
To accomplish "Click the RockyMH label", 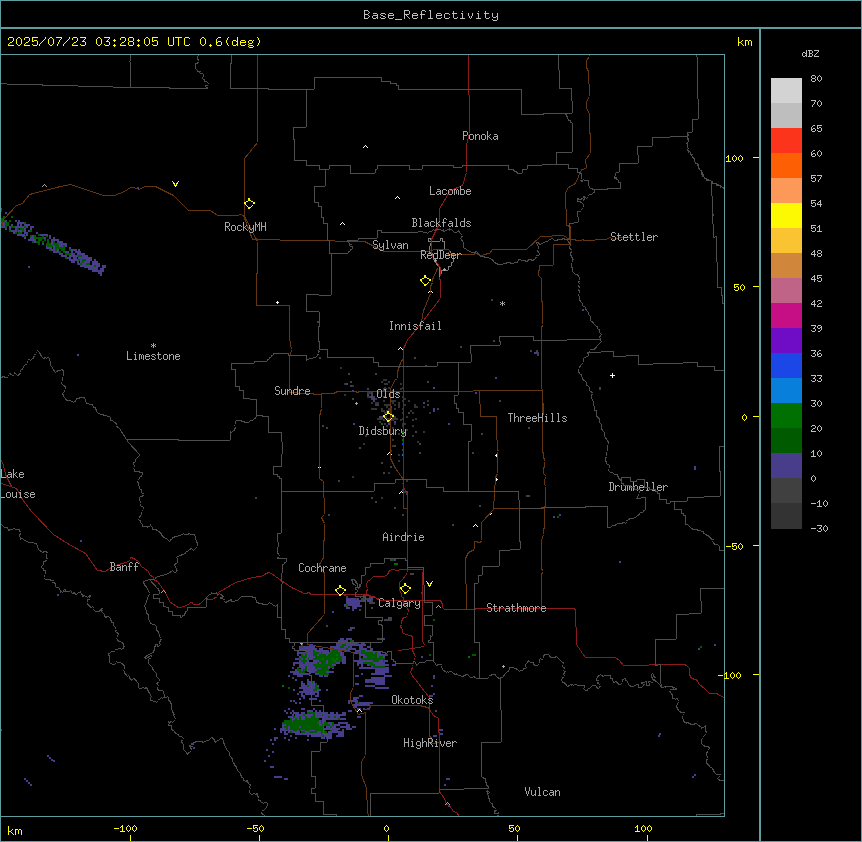I will tap(245, 227).
